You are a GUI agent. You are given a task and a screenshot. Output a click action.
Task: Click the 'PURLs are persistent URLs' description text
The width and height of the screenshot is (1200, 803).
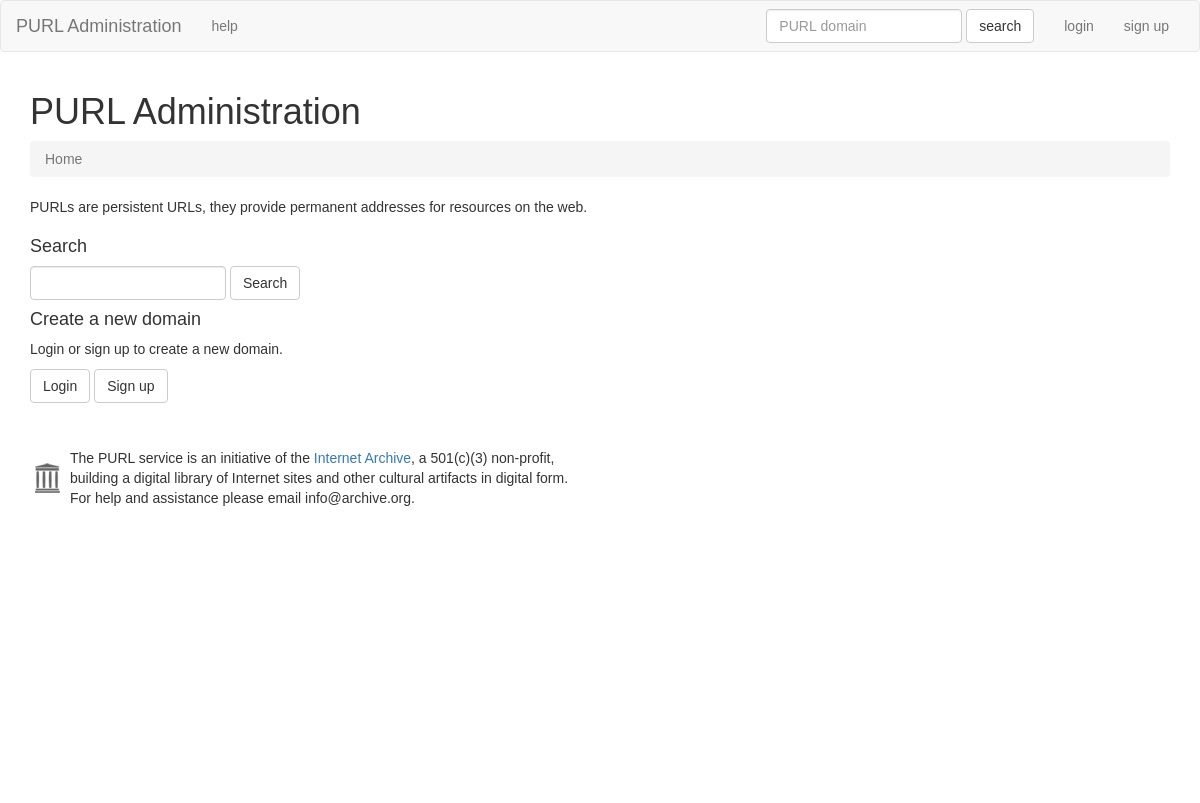(308, 207)
